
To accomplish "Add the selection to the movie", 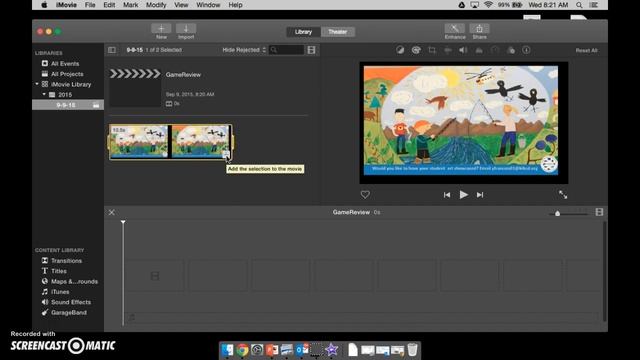I will click(x=226, y=154).
